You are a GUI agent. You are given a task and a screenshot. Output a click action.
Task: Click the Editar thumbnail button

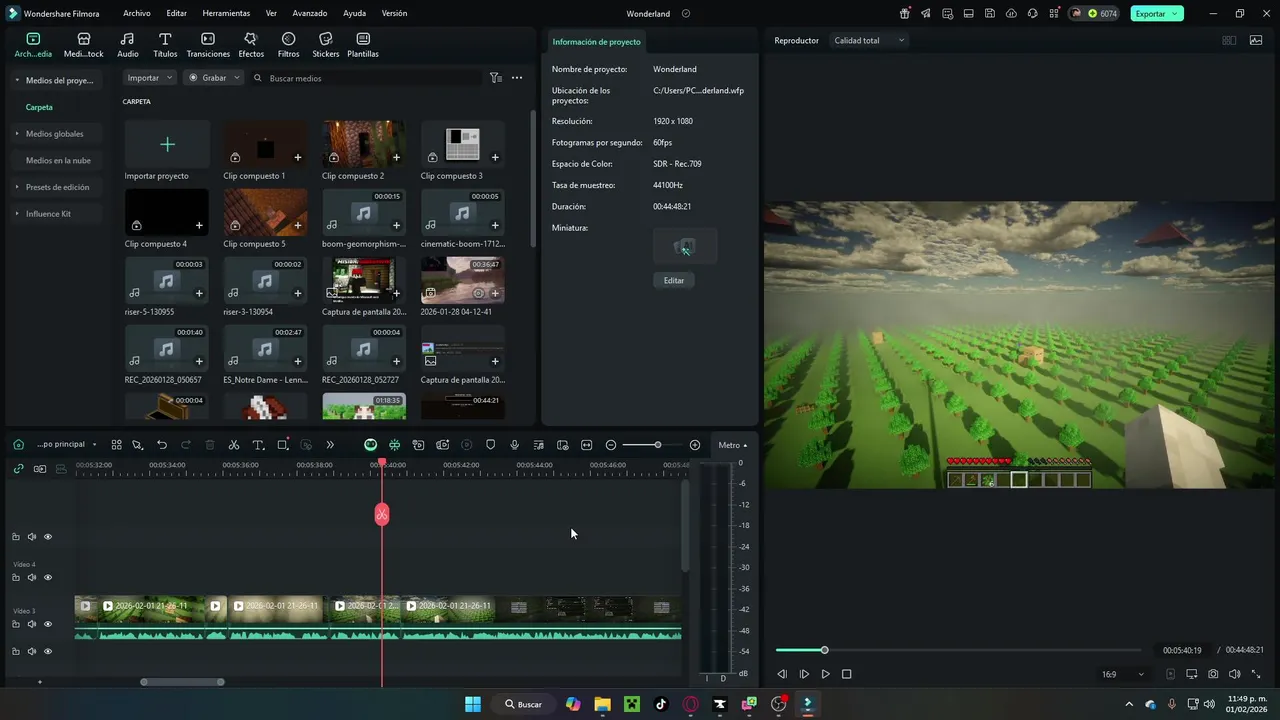674,281
